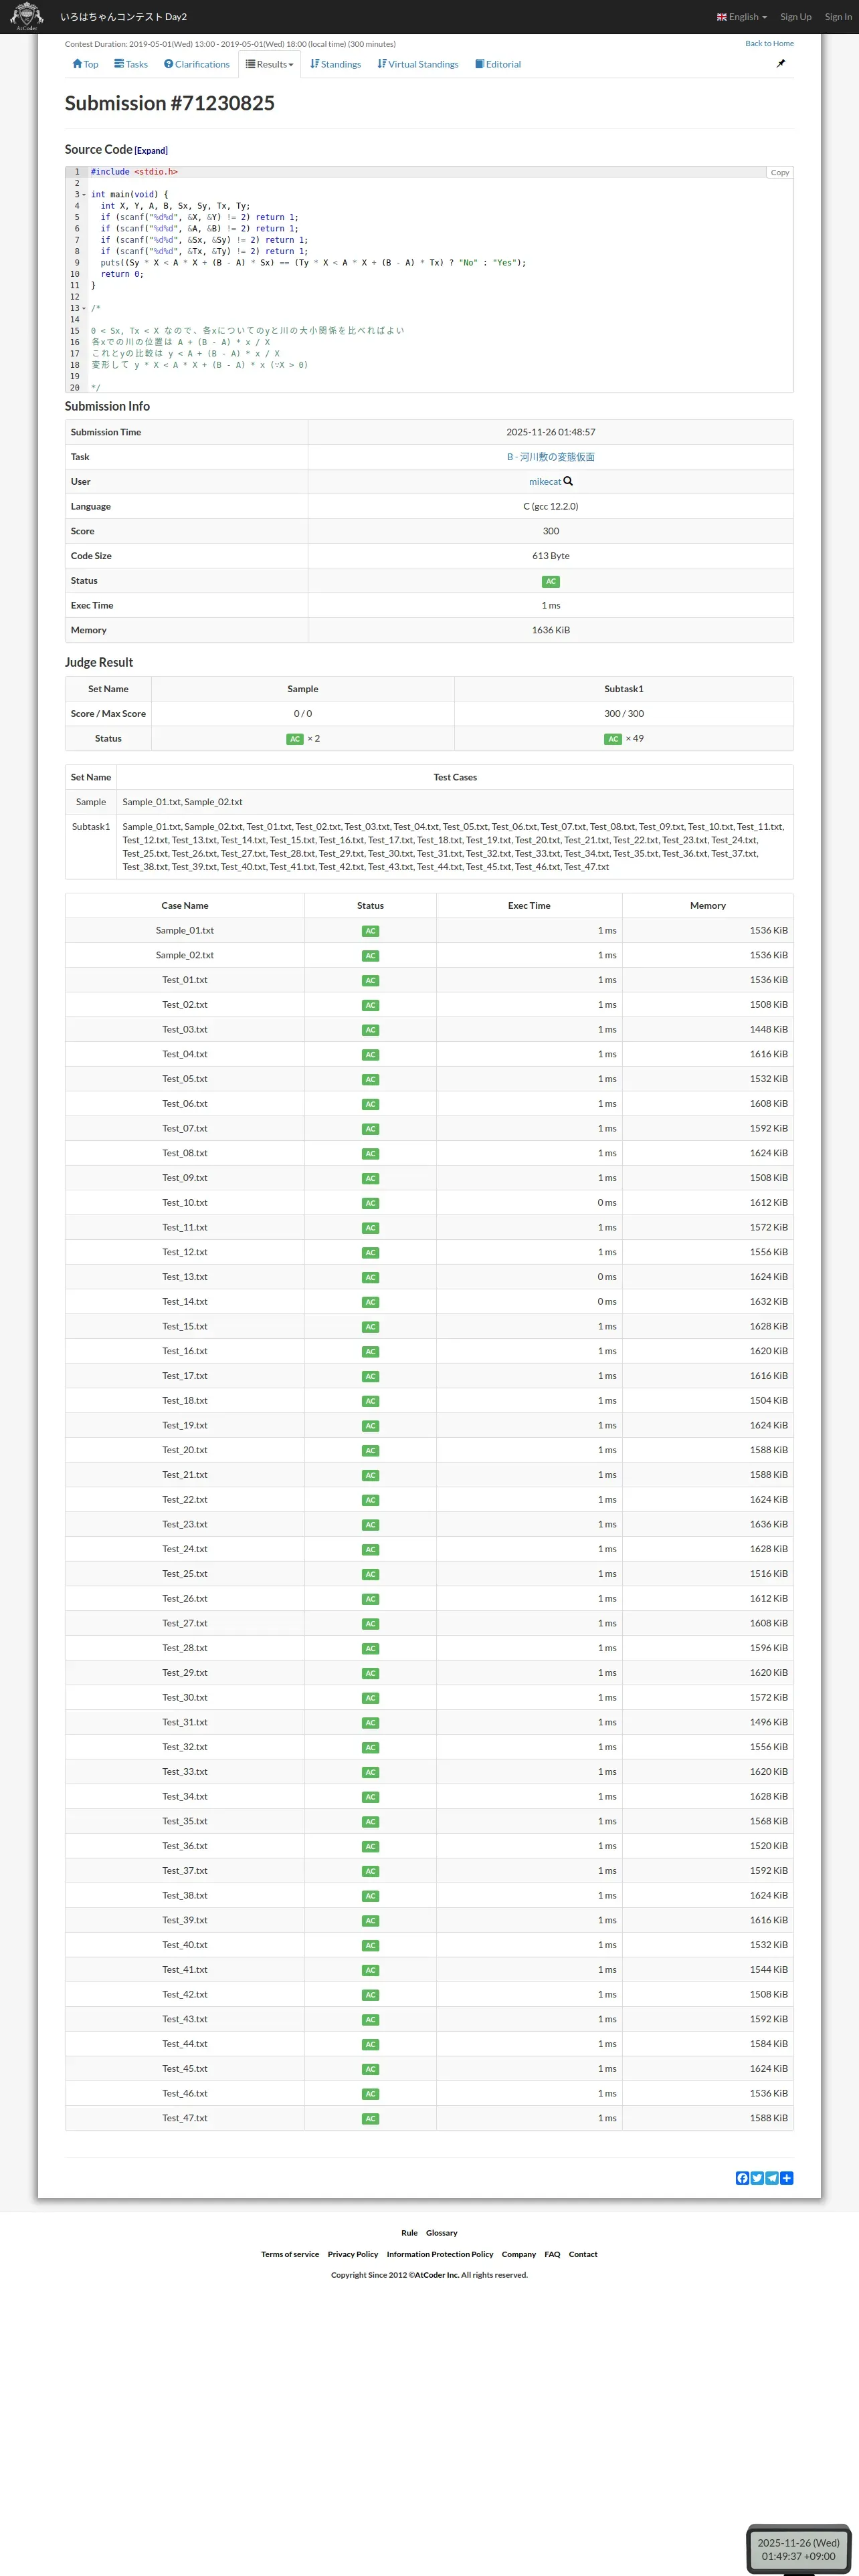Screen dimensions: 859x2576
Task: Click the pin icon beside contest tabs
Action: click(781, 64)
